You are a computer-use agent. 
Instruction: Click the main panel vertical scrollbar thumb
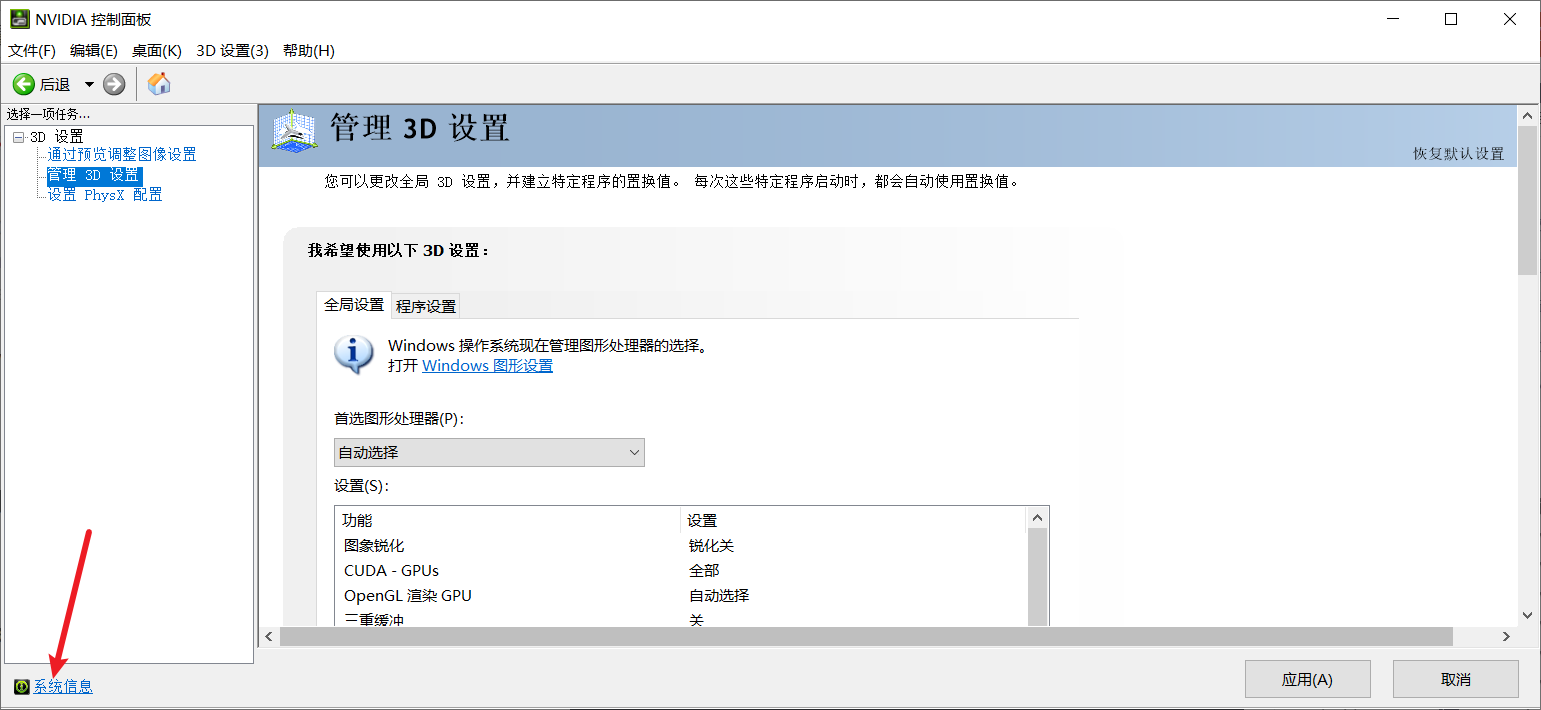(1527, 202)
